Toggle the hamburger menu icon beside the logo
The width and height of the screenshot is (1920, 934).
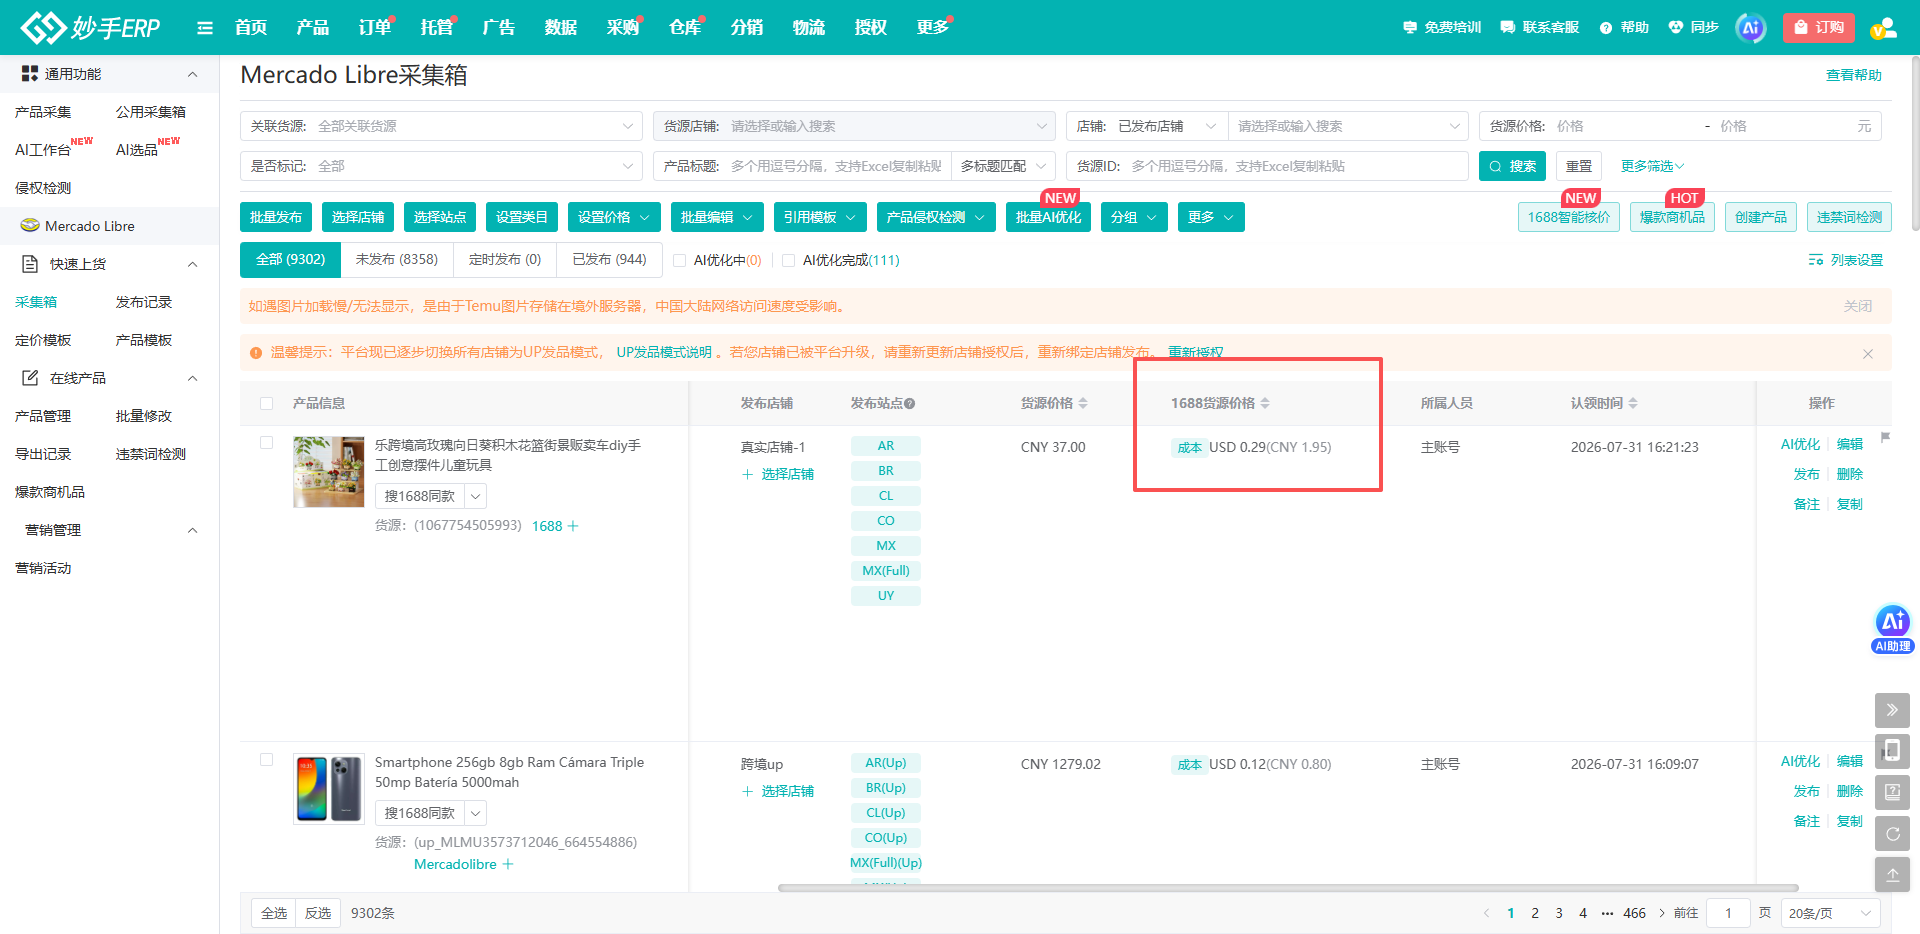(205, 28)
